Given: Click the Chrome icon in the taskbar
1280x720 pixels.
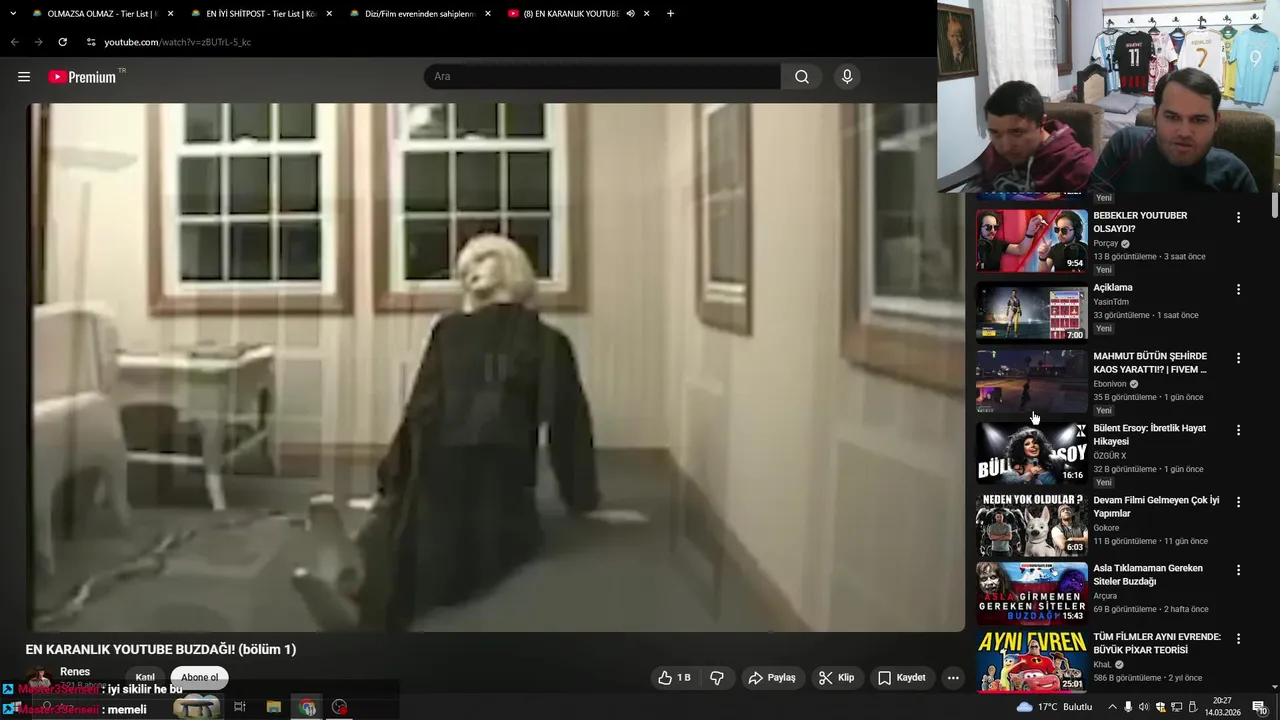Looking at the screenshot, I should tap(308, 707).
